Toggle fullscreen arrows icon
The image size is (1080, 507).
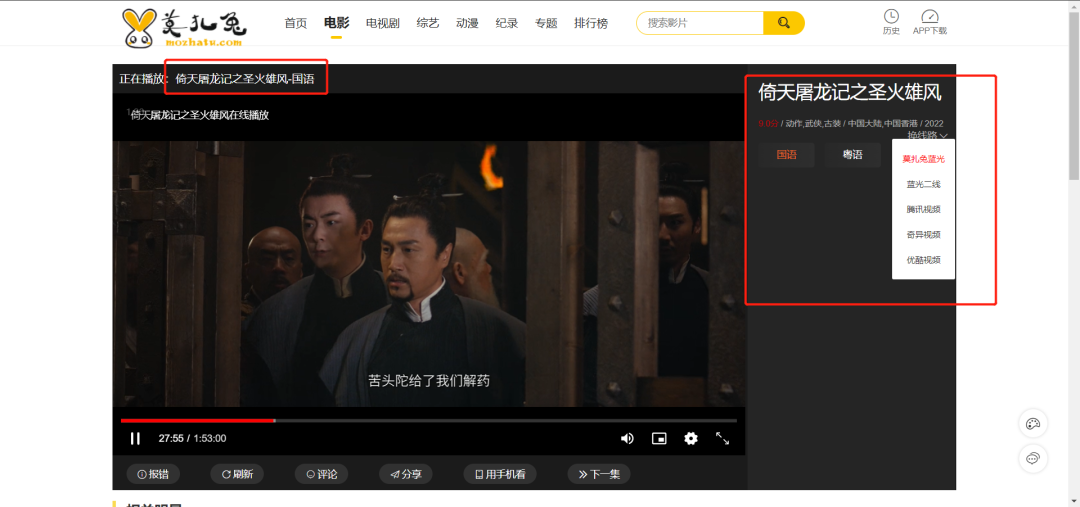(723, 438)
